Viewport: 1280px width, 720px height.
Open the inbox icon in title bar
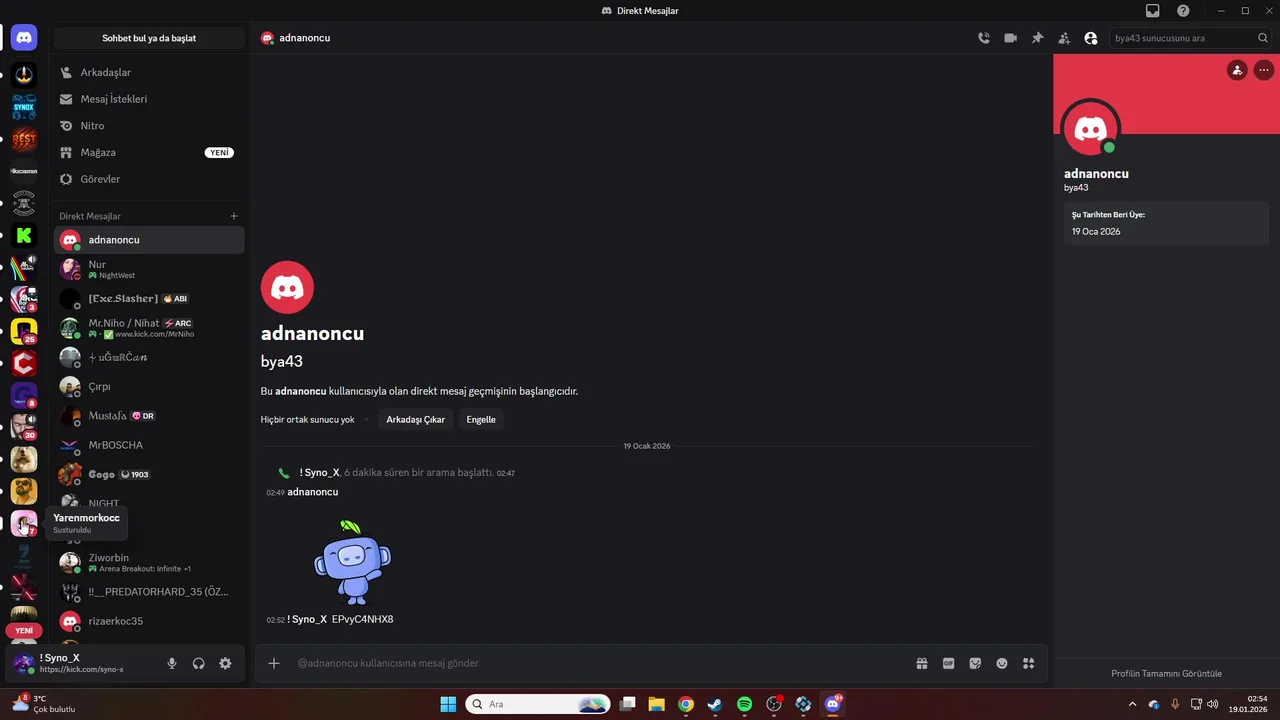pyautogui.click(x=1153, y=10)
